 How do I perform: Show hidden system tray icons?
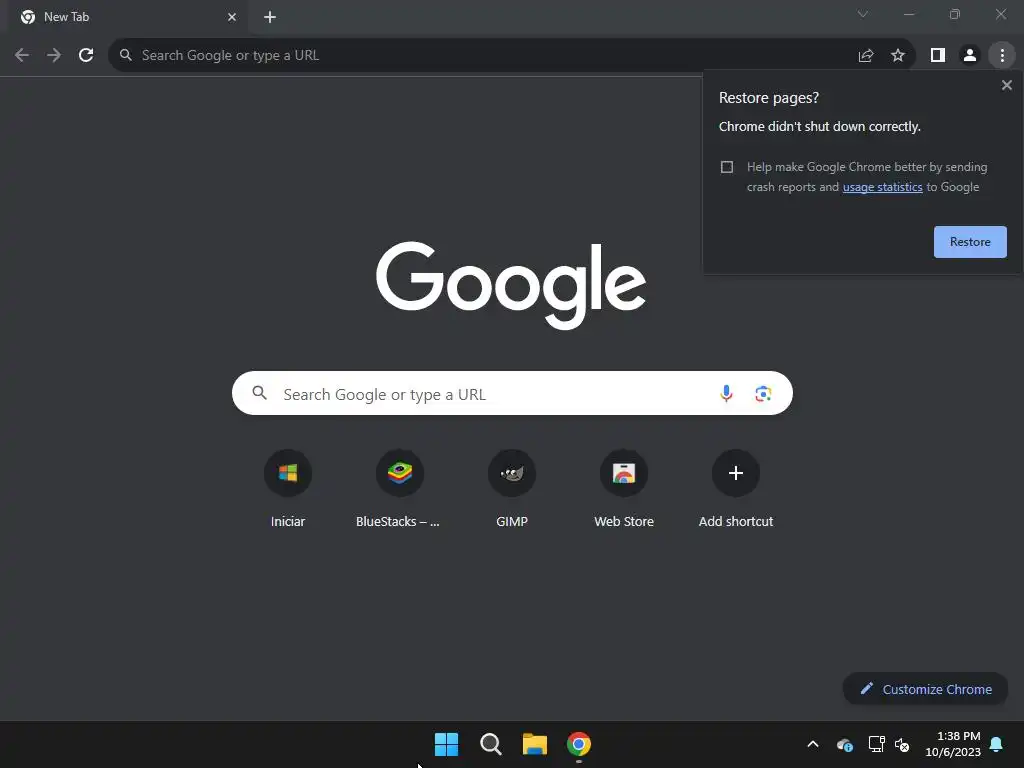pos(813,744)
